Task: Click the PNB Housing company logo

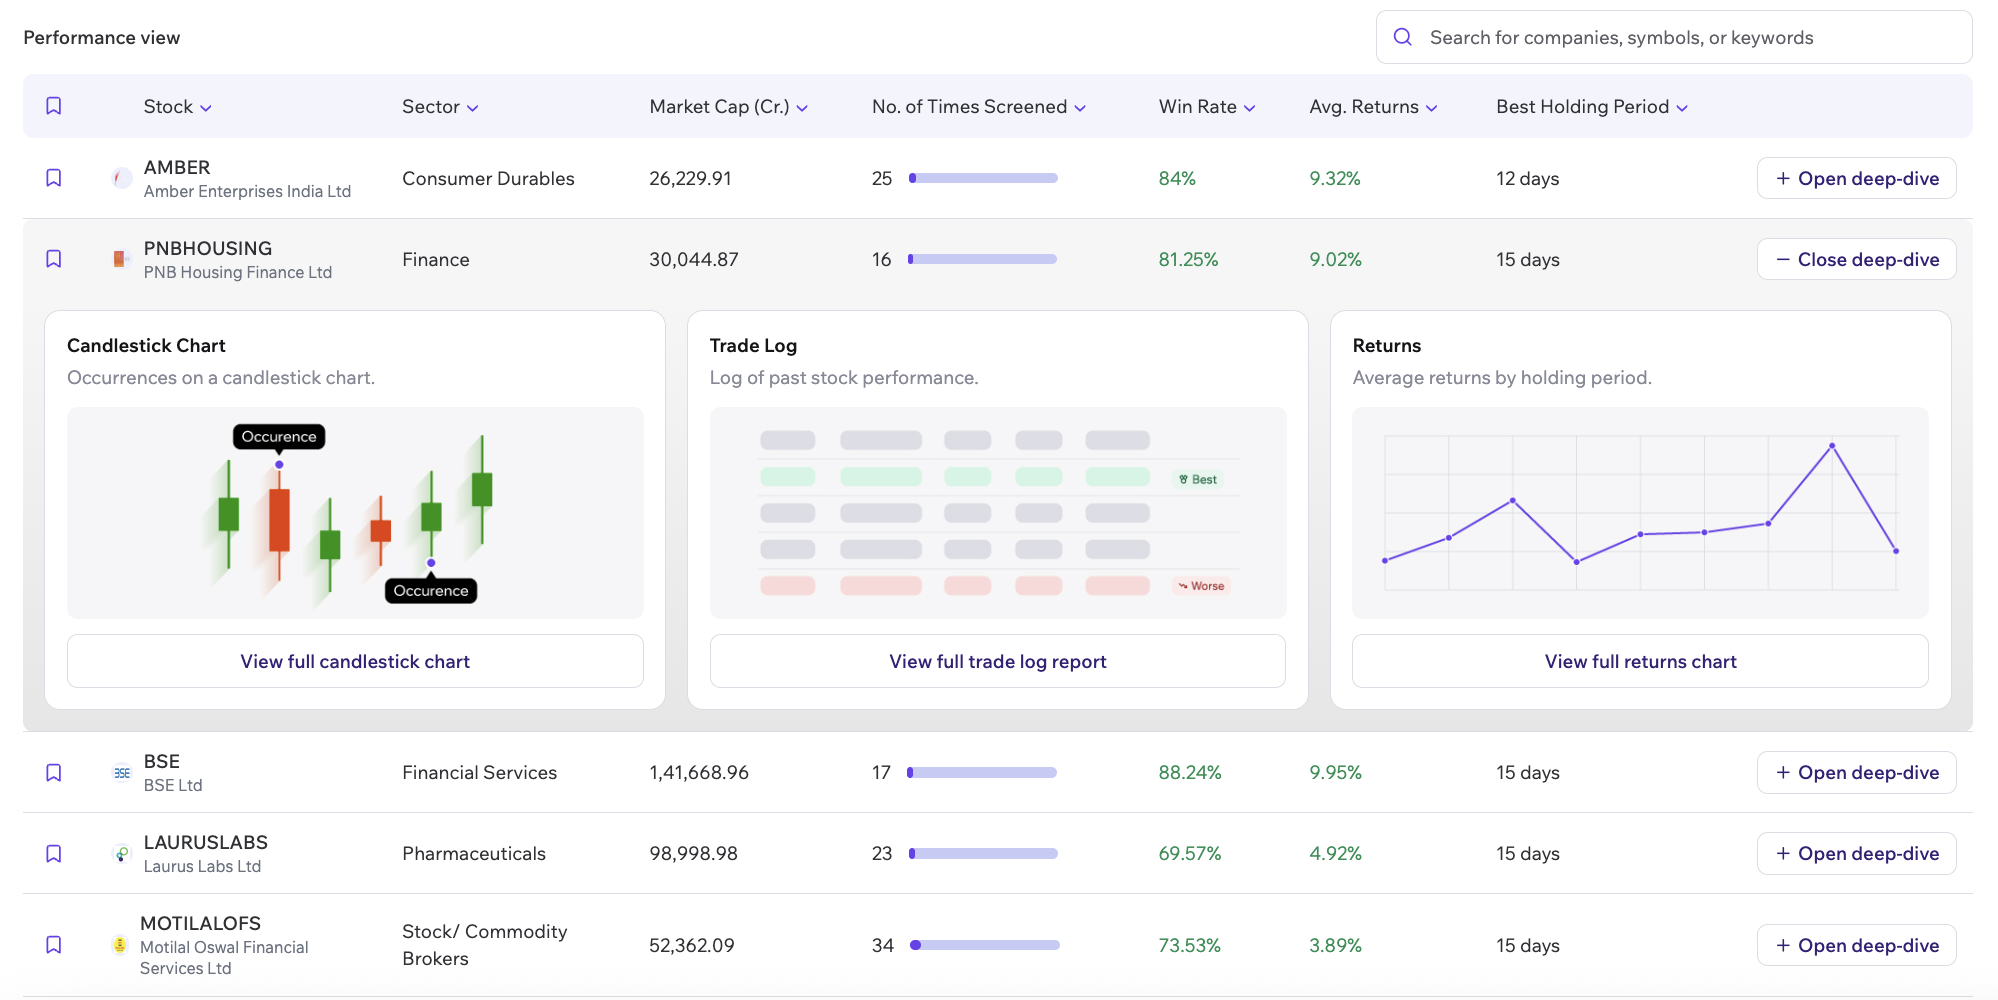Action: (121, 260)
